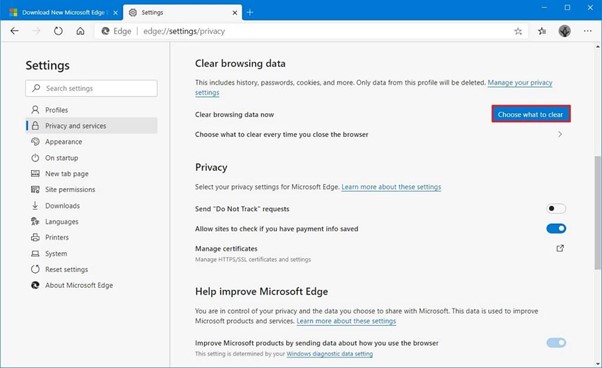602x368 pixels.
Task: Click Manage certificates label
Action: (x=226, y=249)
